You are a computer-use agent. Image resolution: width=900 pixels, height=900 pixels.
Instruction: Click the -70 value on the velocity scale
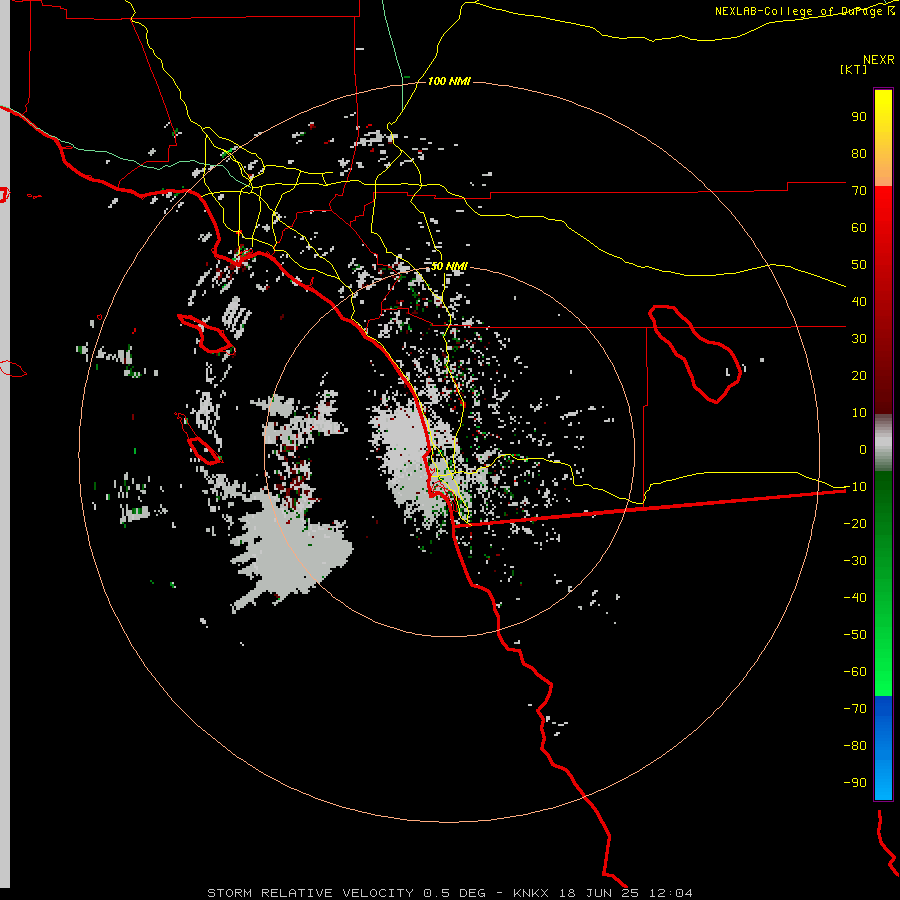(855, 709)
